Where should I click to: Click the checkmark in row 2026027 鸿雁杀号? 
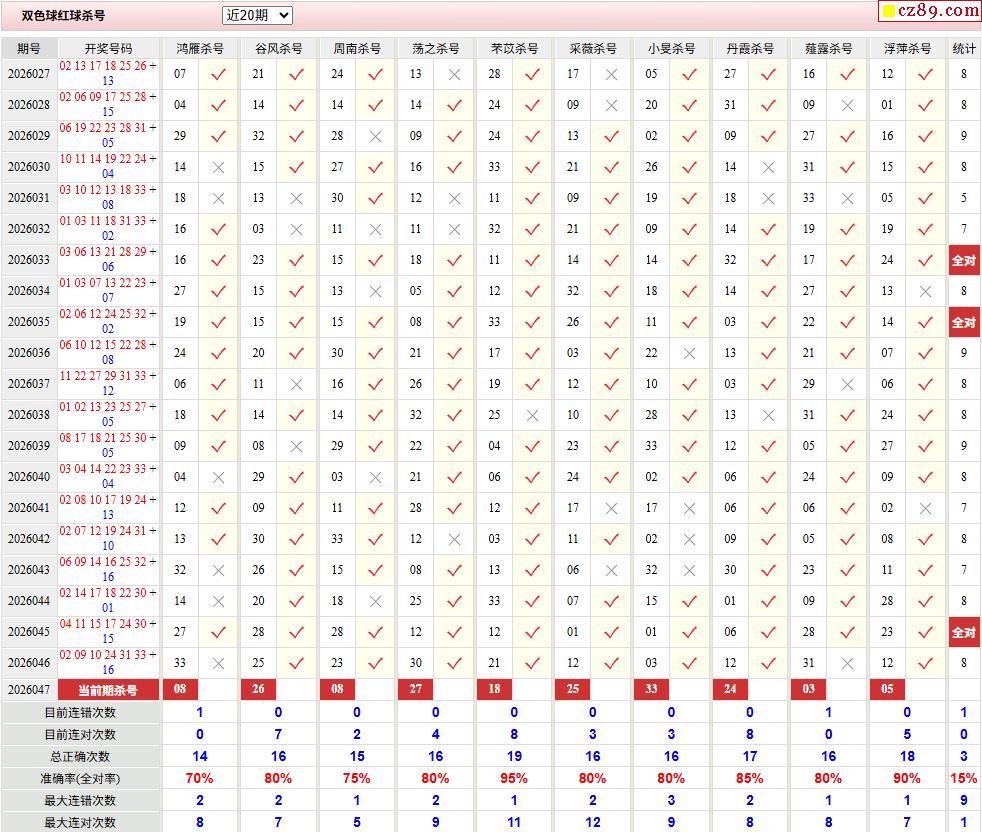[218, 74]
